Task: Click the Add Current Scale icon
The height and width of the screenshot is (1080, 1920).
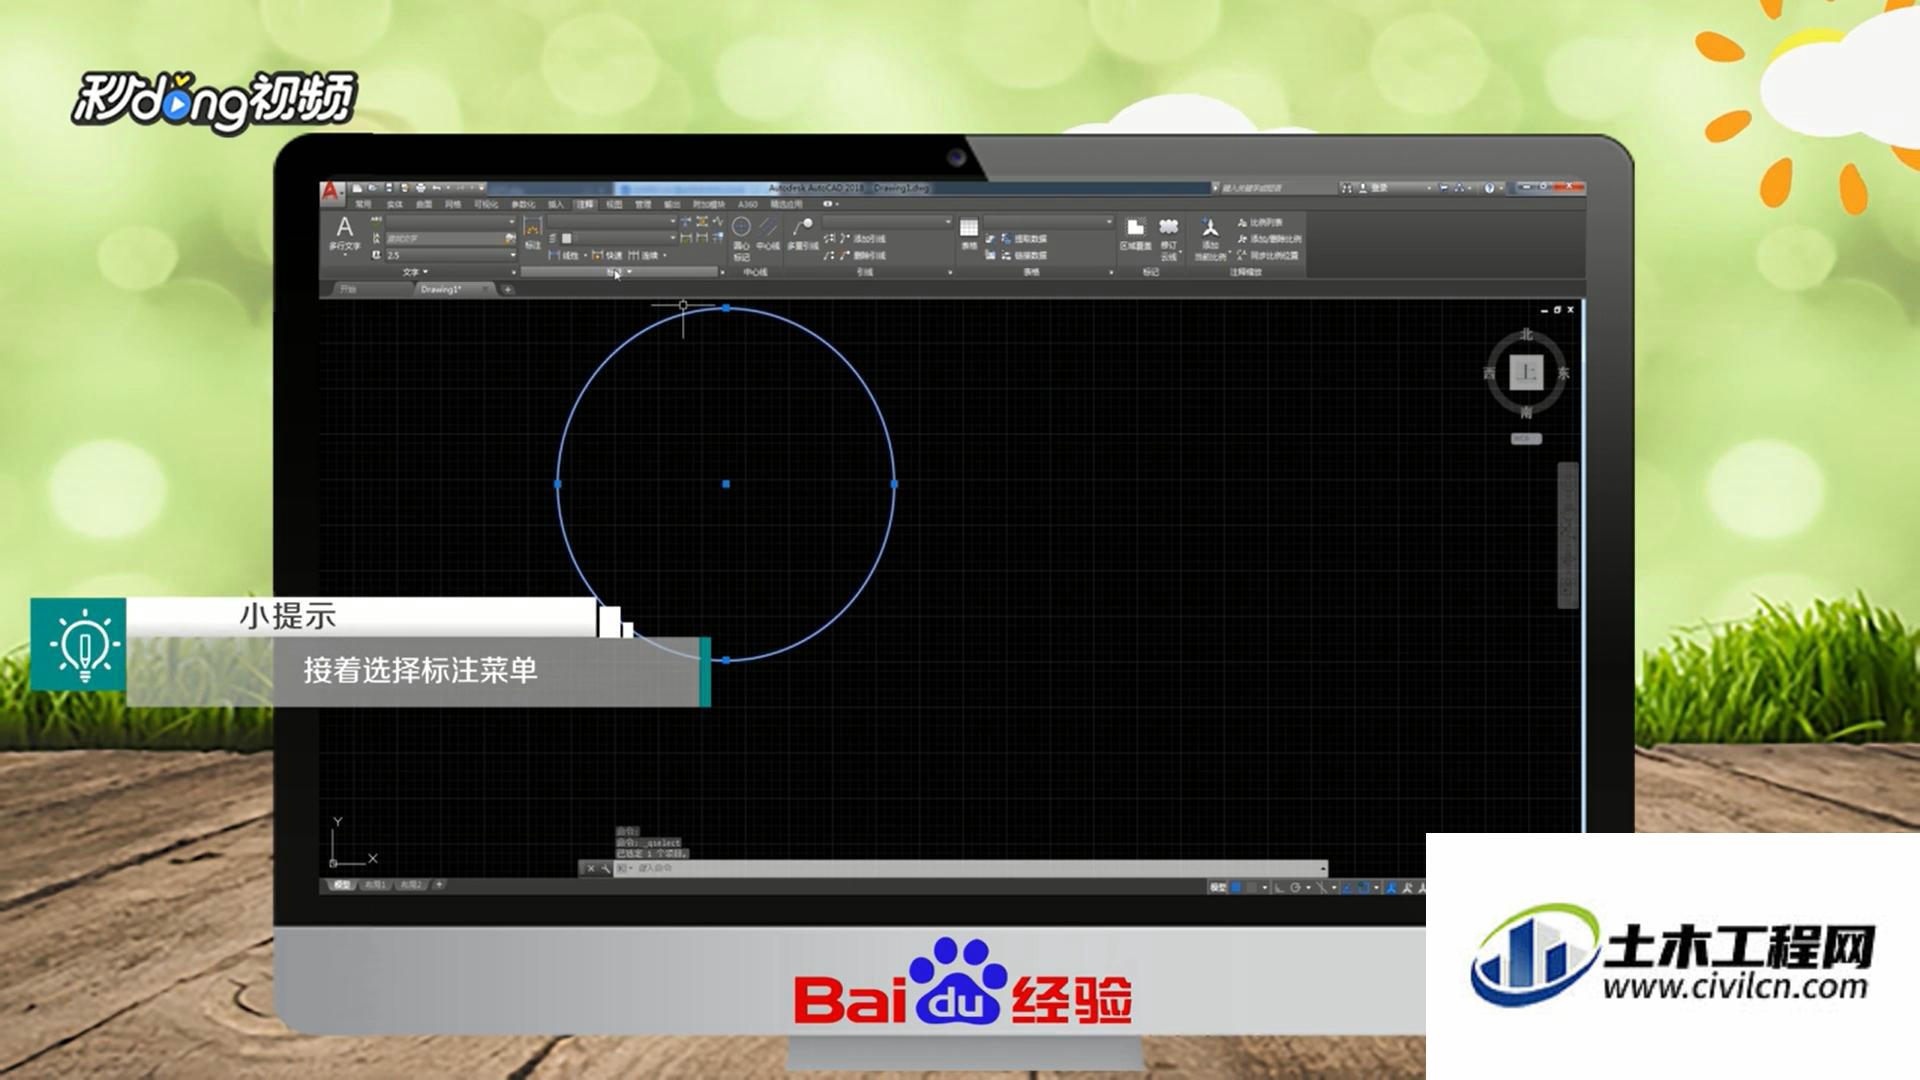Action: pos(1210,238)
